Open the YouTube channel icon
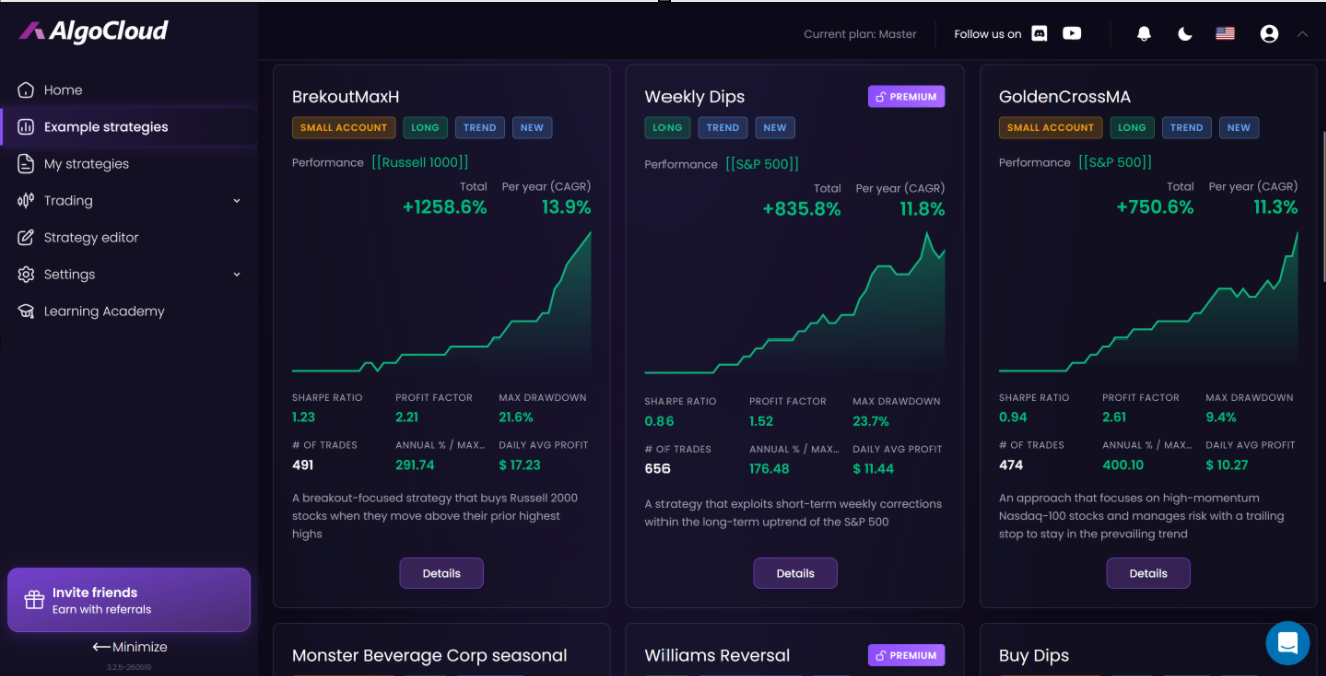Screen dimensions: 1326x676 (x=1072, y=34)
